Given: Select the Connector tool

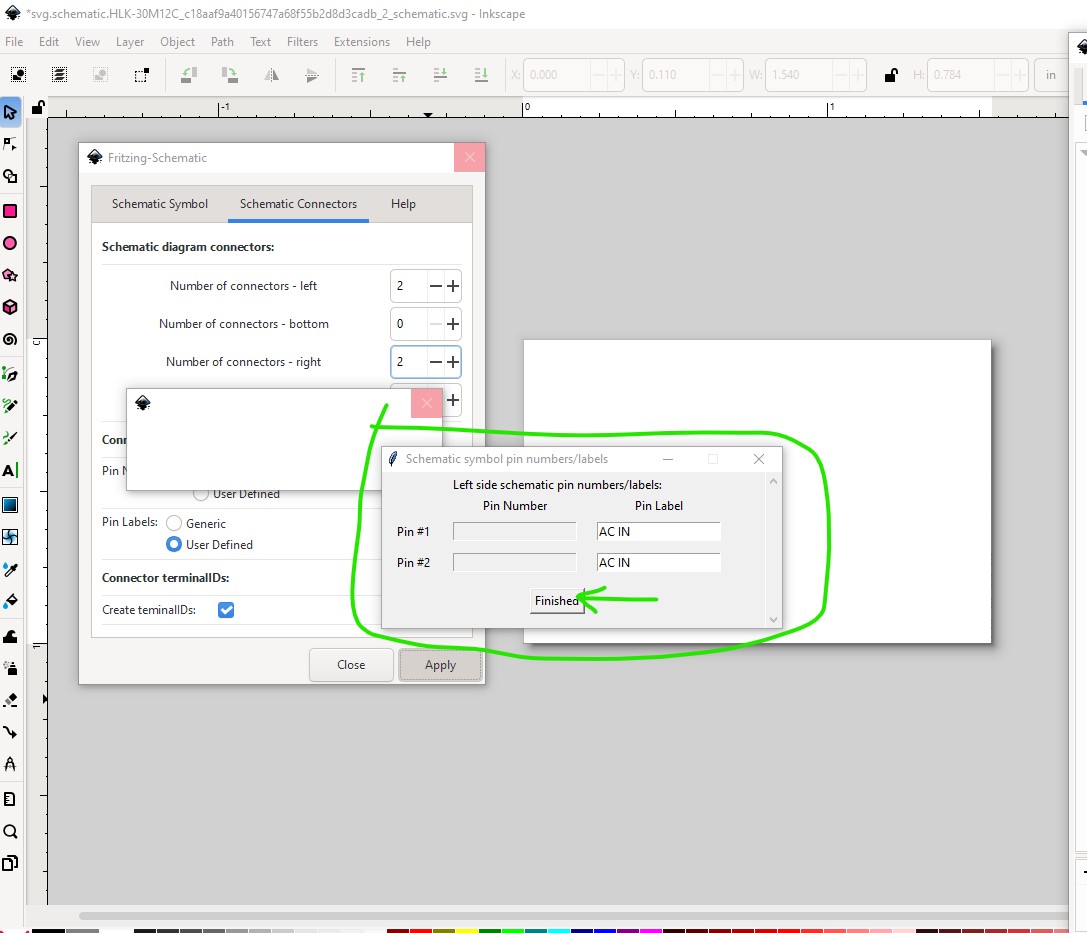Looking at the screenshot, I should pyautogui.click(x=10, y=732).
